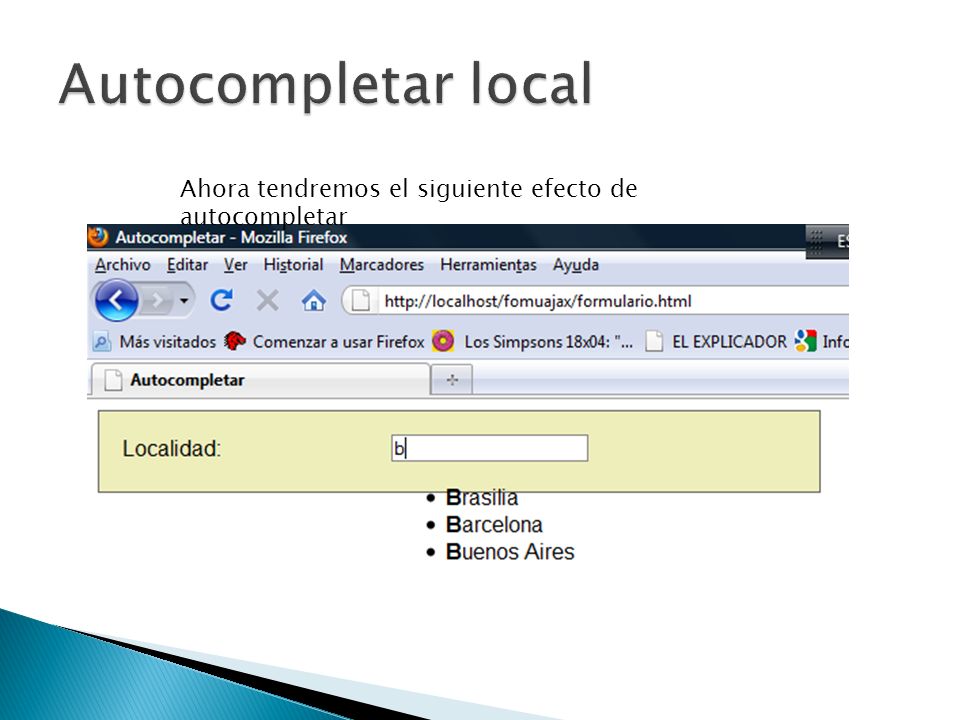The height and width of the screenshot is (720, 960).
Task: Click the EL EXPLICADOR page icon
Action: (x=654, y=341)
